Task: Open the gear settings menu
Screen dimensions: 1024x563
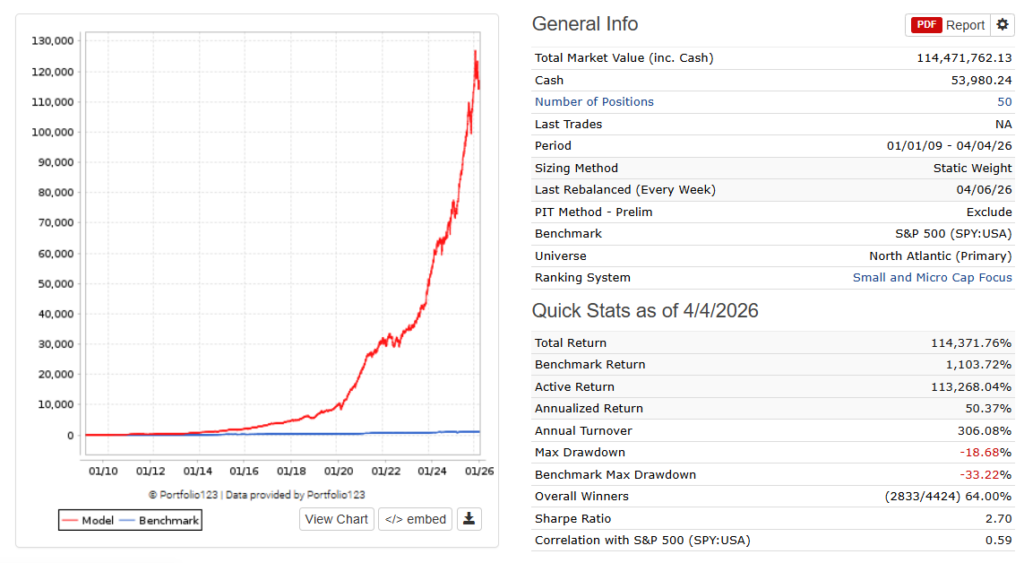Action: [x=1003, y=25]
